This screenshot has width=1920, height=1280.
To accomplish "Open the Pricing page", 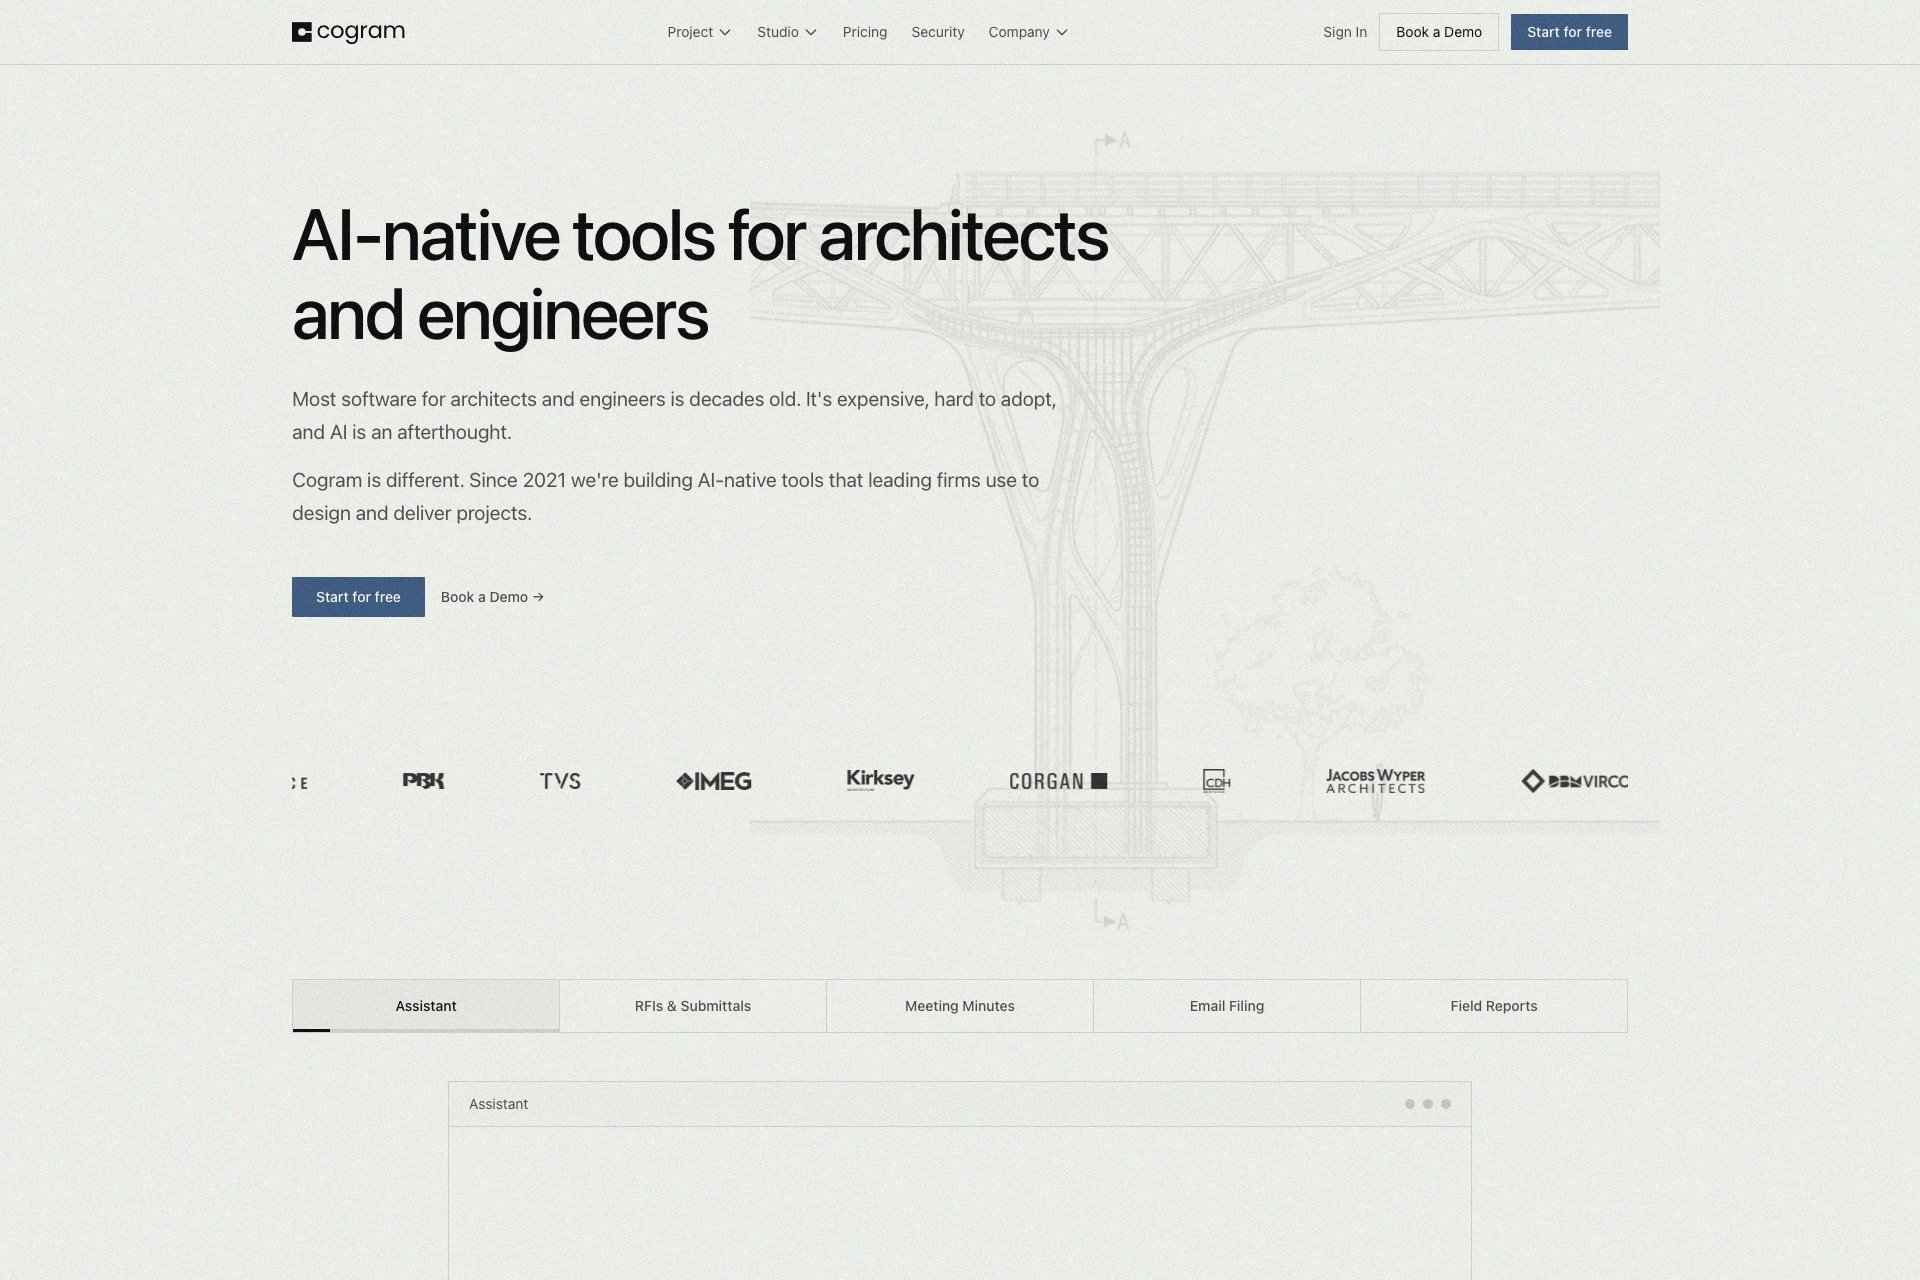I will (x=864, y=32).
